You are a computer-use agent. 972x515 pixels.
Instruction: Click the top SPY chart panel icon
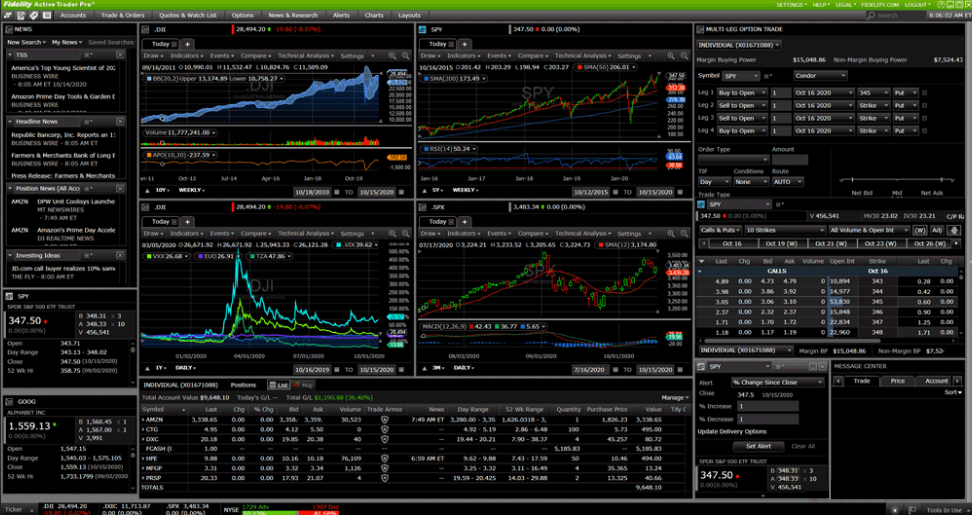coord(422,29)
